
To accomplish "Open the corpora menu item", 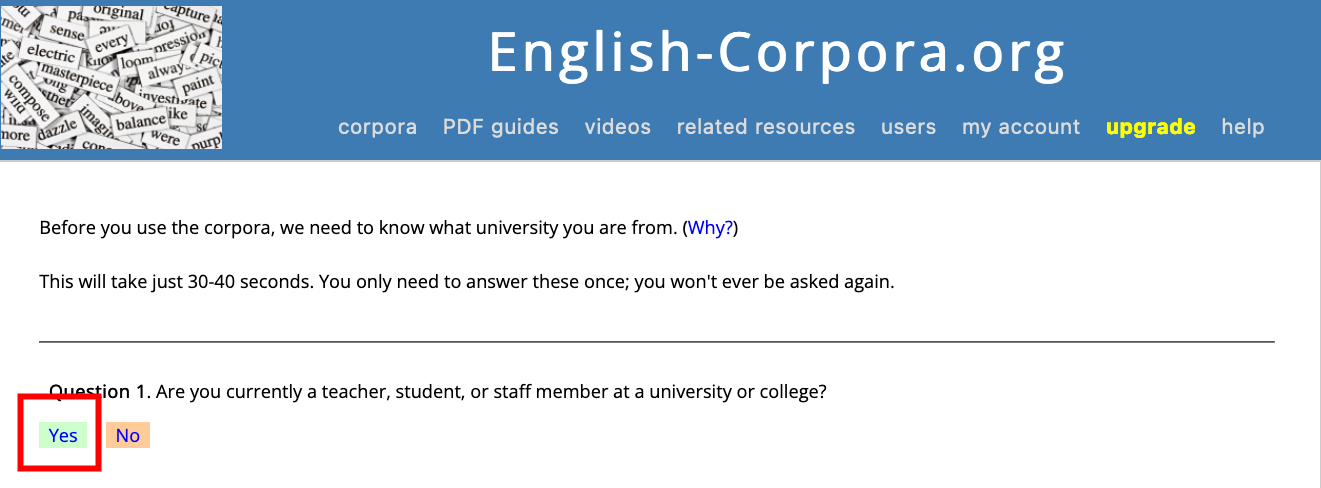I will click(x=377, y=127).
